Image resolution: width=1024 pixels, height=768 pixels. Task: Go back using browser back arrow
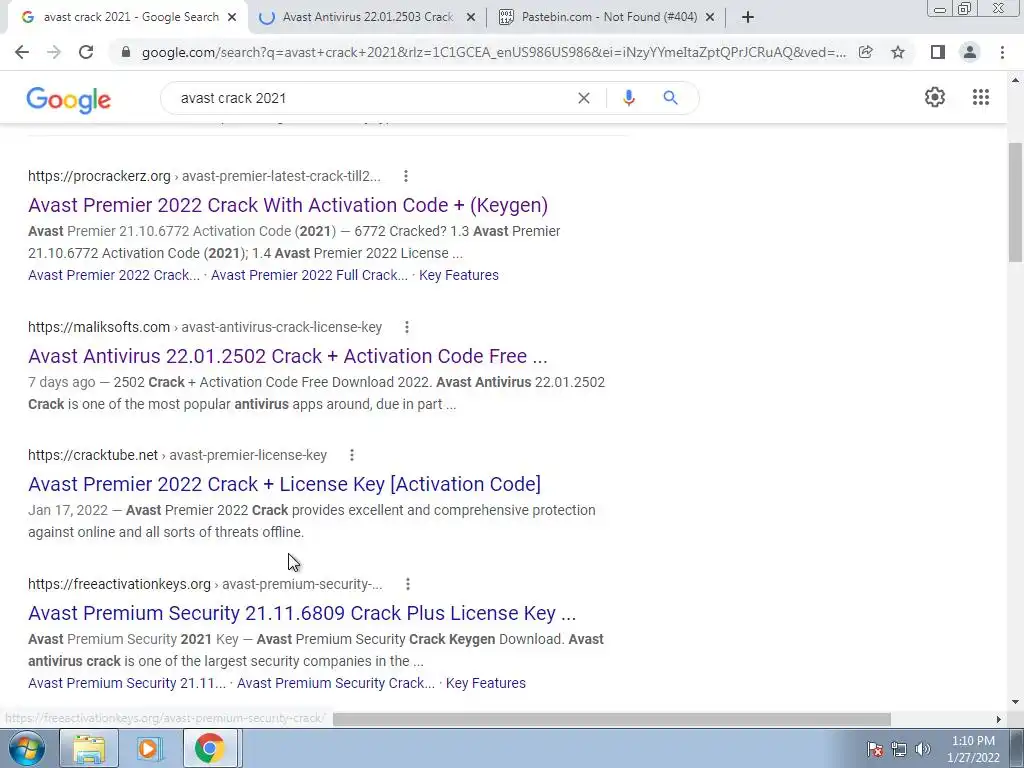(x=22, y=52)
